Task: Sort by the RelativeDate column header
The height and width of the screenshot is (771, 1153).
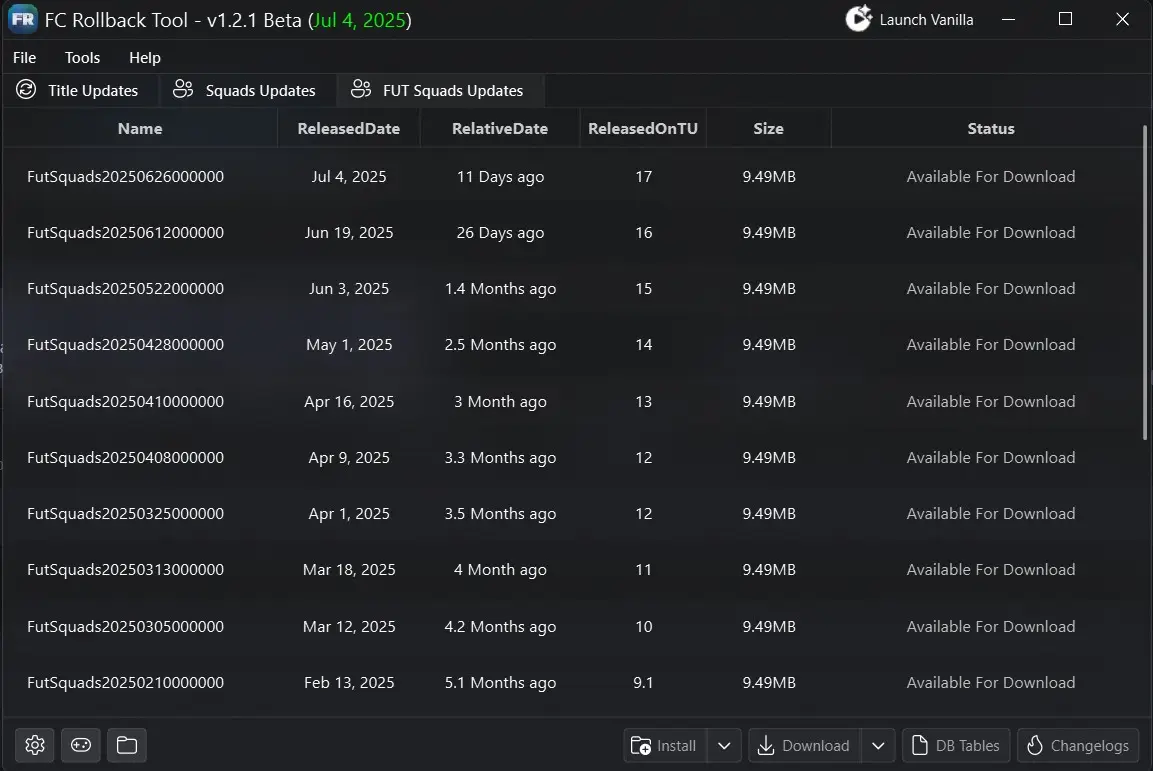Action: point(500,129)
